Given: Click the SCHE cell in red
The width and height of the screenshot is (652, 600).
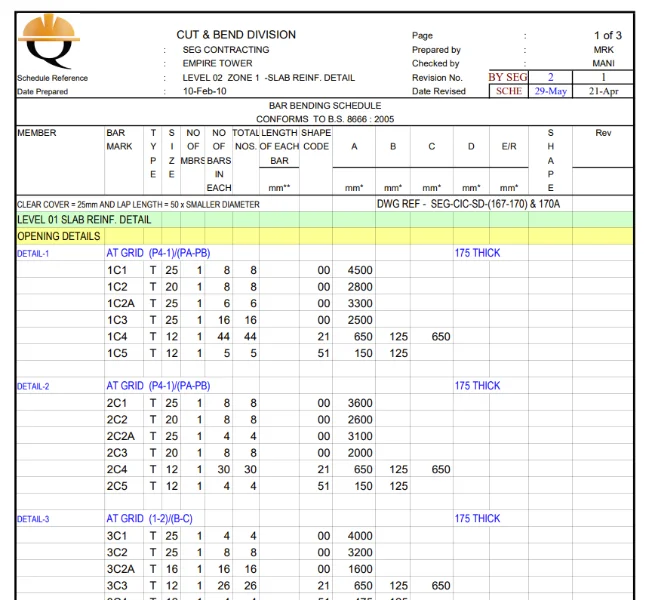Looking at the screenshot, I should (509, 91).
